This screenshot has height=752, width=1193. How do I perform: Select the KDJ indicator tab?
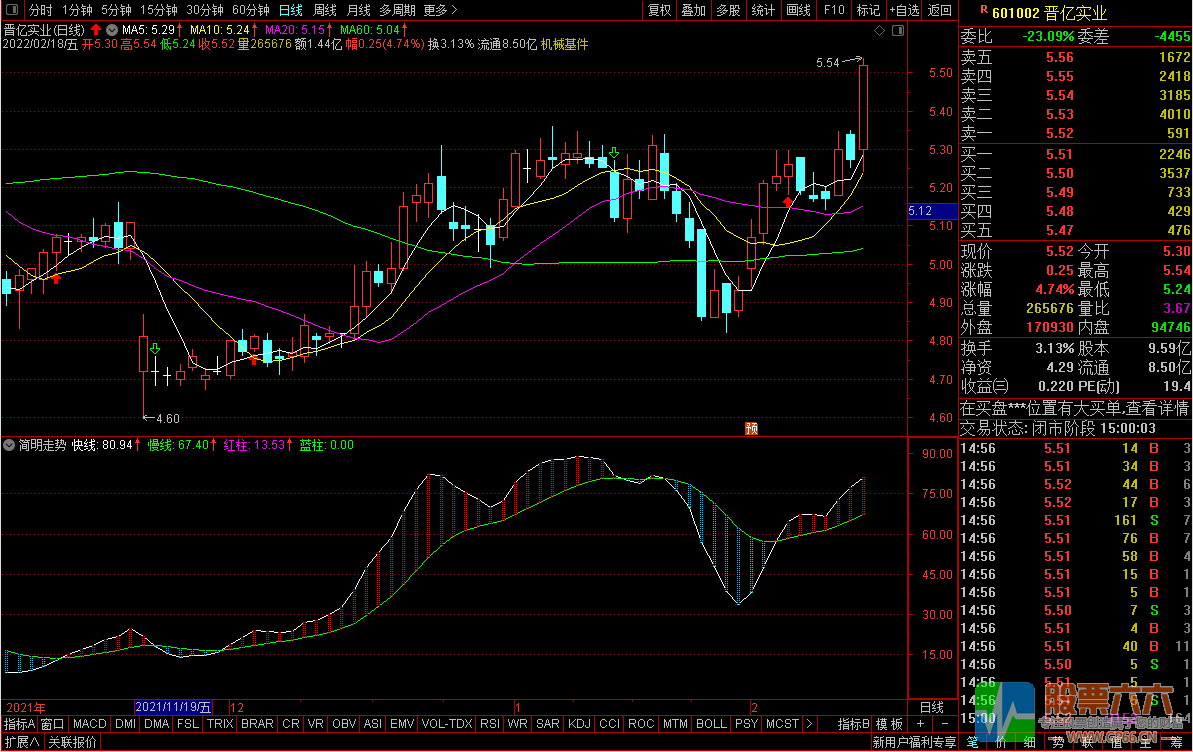click(x=579, y=724)
